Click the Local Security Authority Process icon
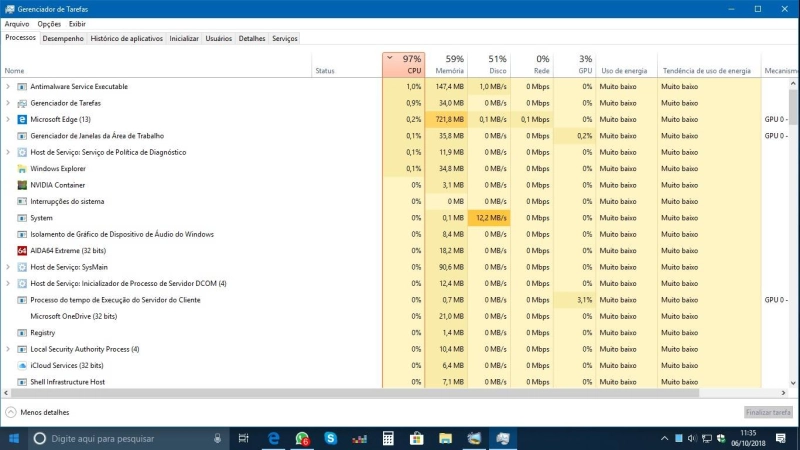Image resolution: width=800 pixels, height=450 pixels. [22, 349]
